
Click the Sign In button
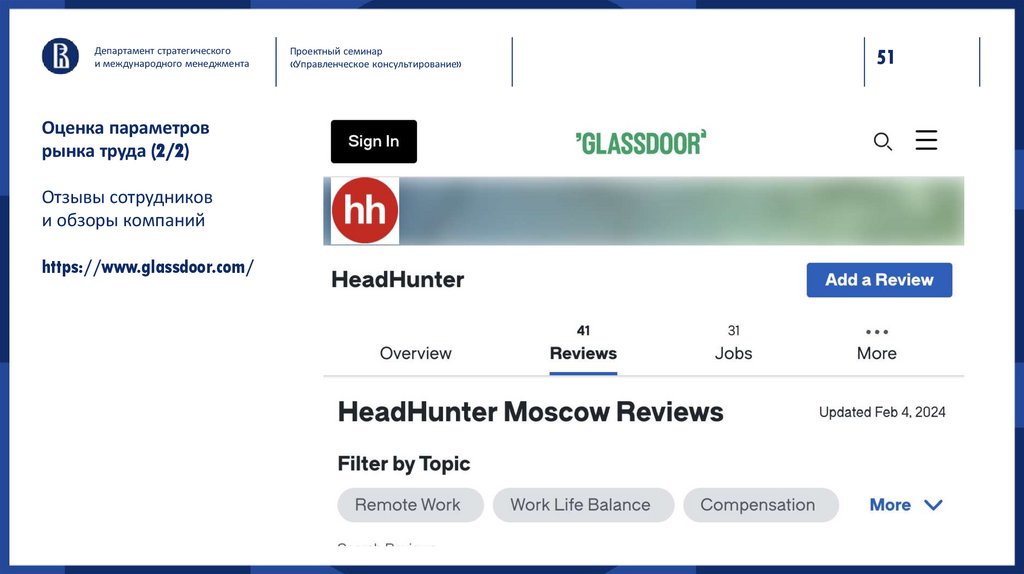pyautogui.click(x=374, y=141)
